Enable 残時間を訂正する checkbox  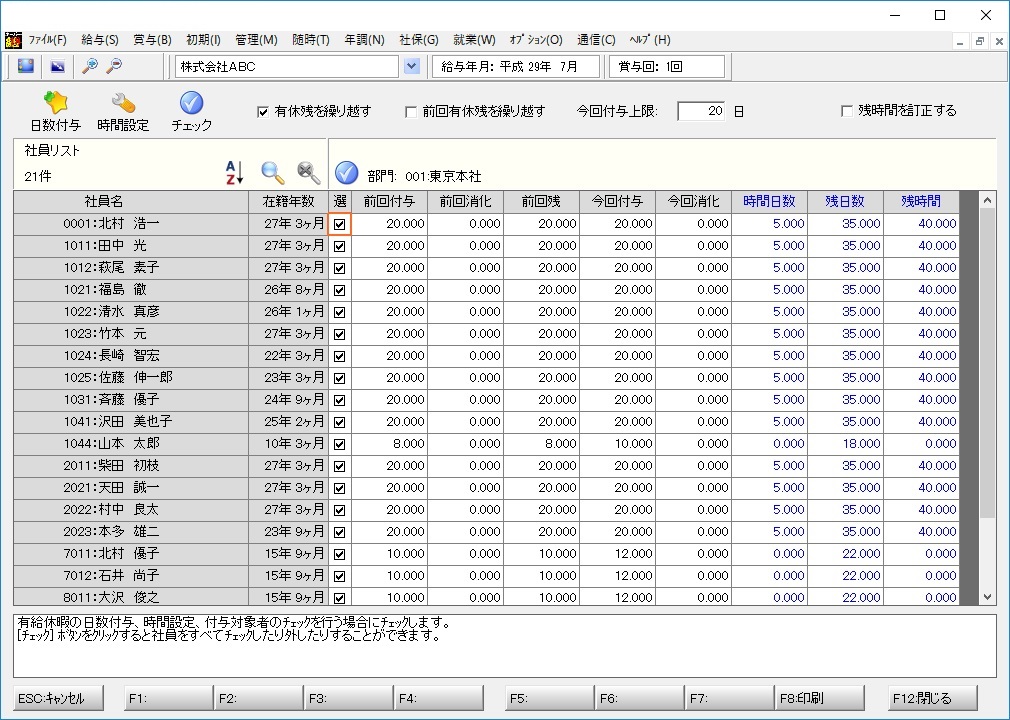point(847,111)
